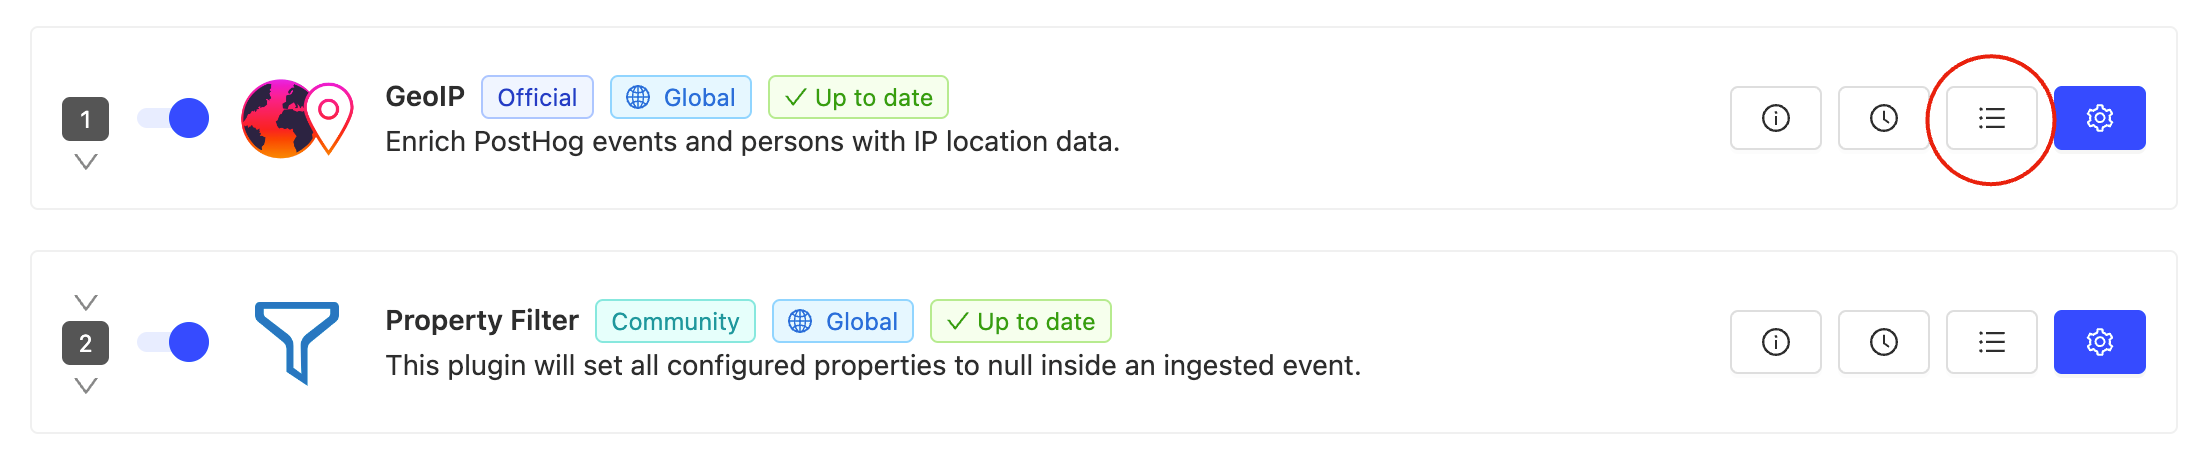Move Property Filter up with chevron

coord(86,301)
